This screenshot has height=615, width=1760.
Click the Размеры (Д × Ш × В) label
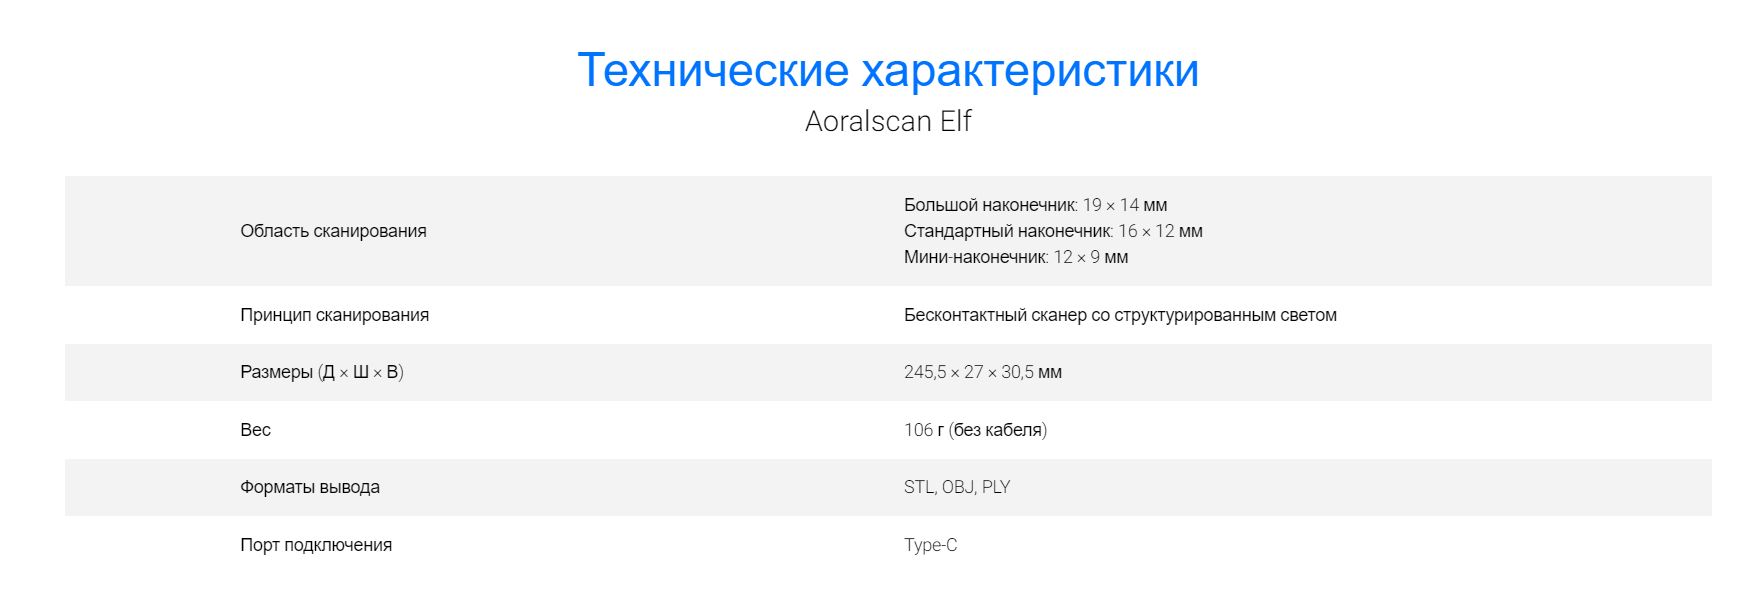[321, 372]
